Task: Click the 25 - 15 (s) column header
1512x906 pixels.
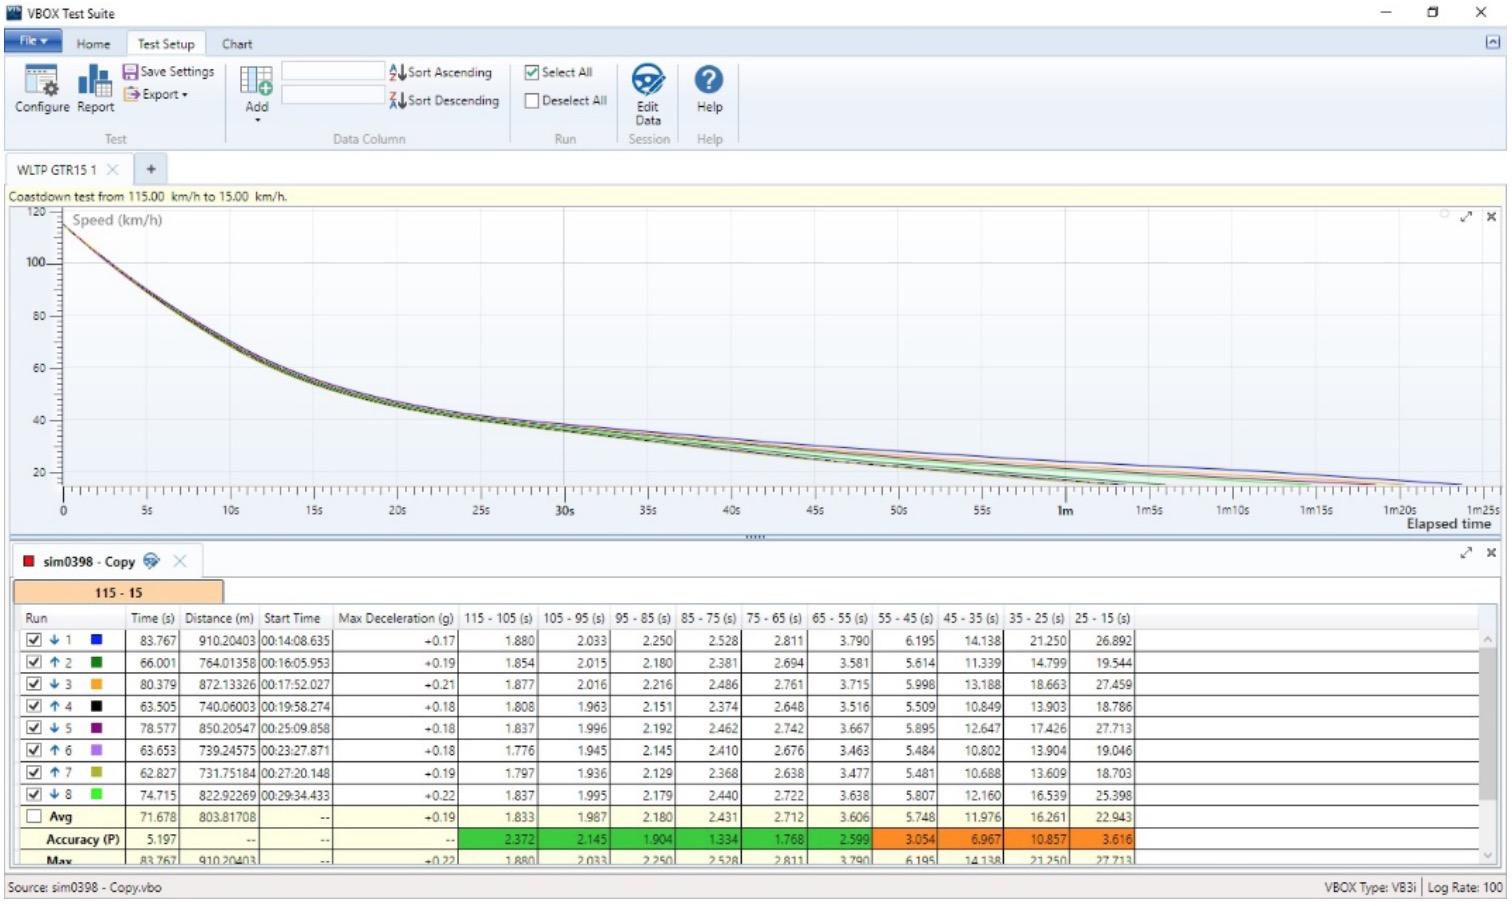Action: tap(1102, 618)
